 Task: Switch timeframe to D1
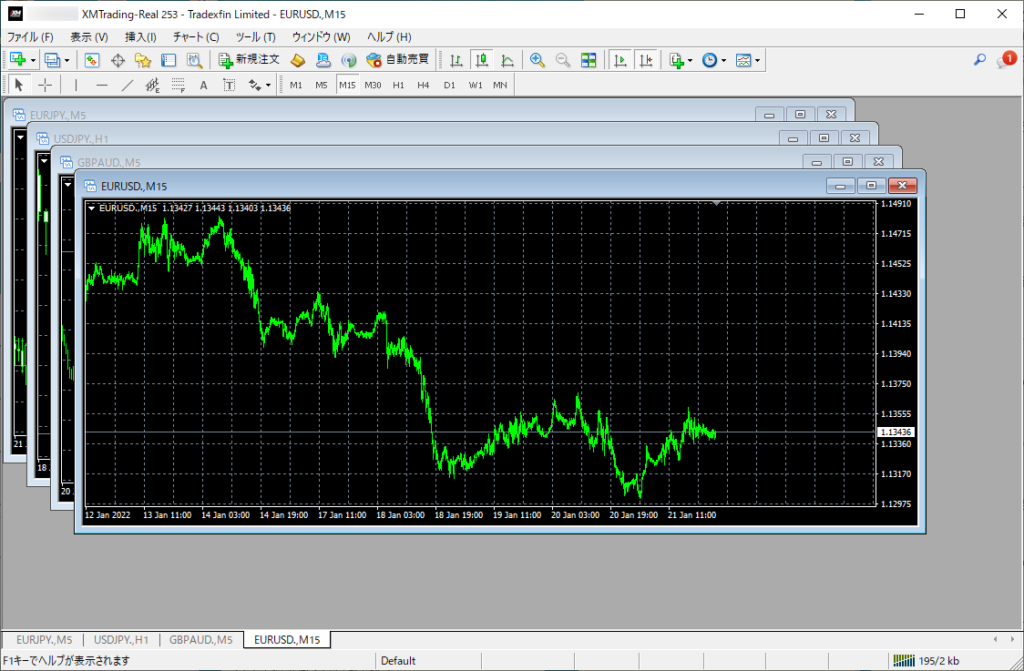coord(449,85)
